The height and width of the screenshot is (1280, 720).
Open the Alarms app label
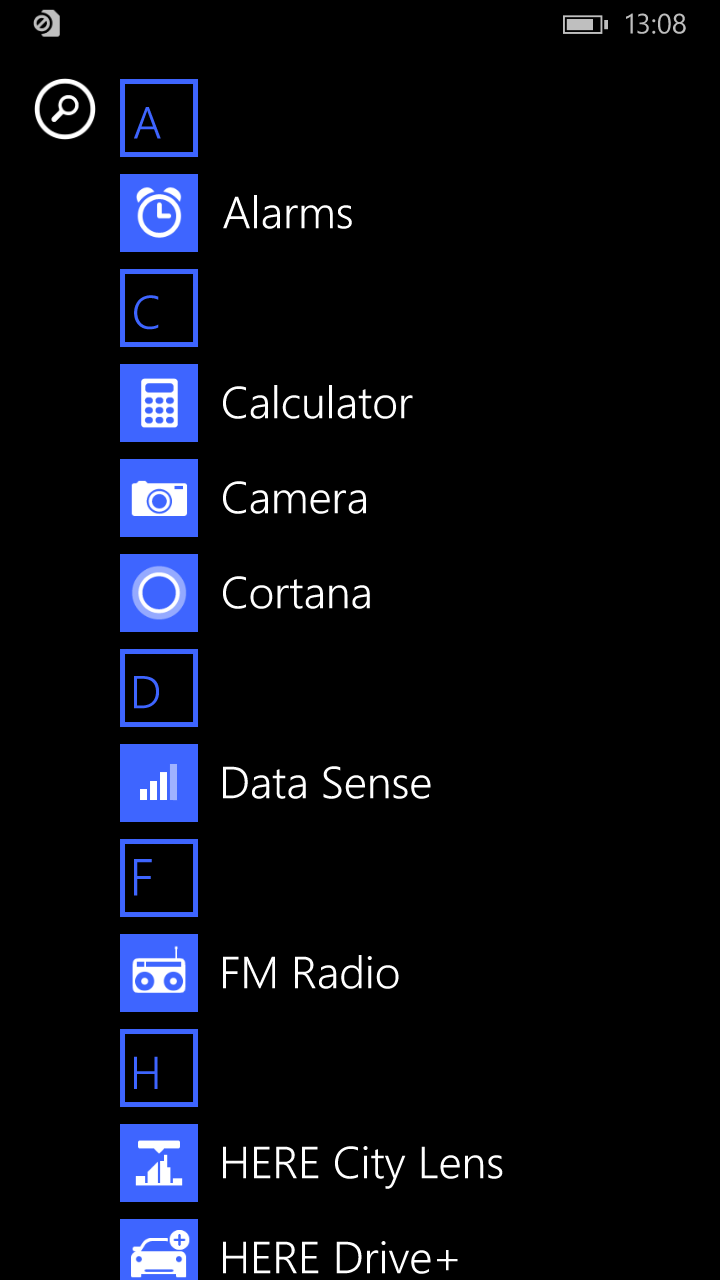[288, 213]
